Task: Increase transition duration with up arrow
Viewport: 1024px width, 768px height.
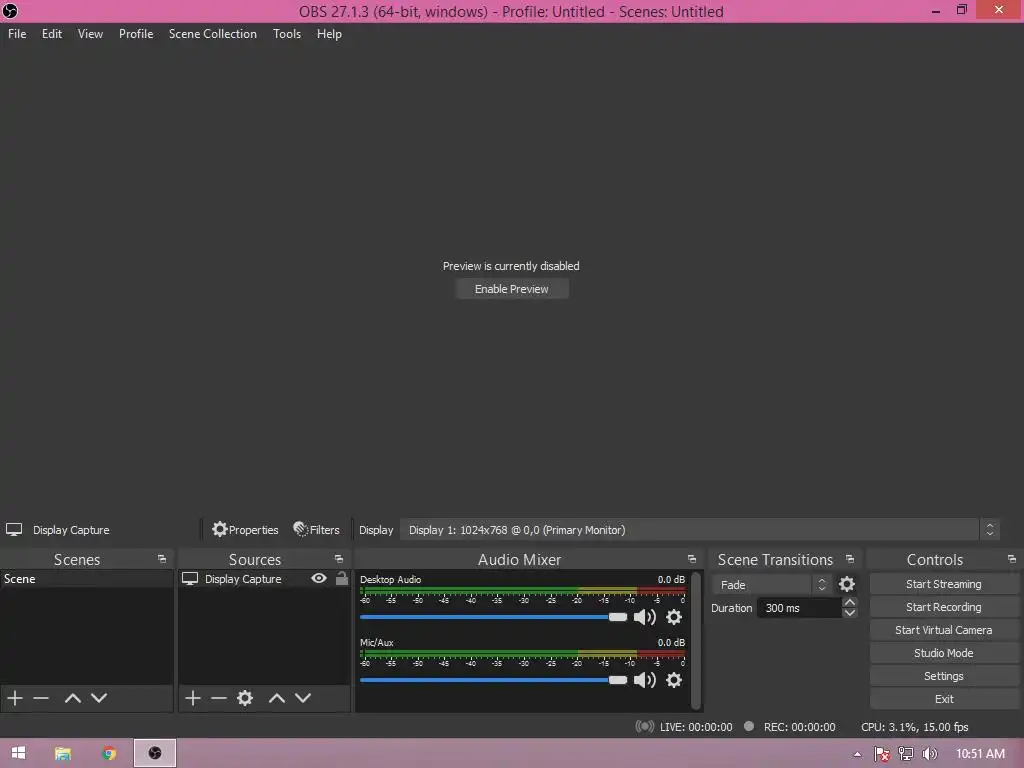Action: (x=850, y=602)
